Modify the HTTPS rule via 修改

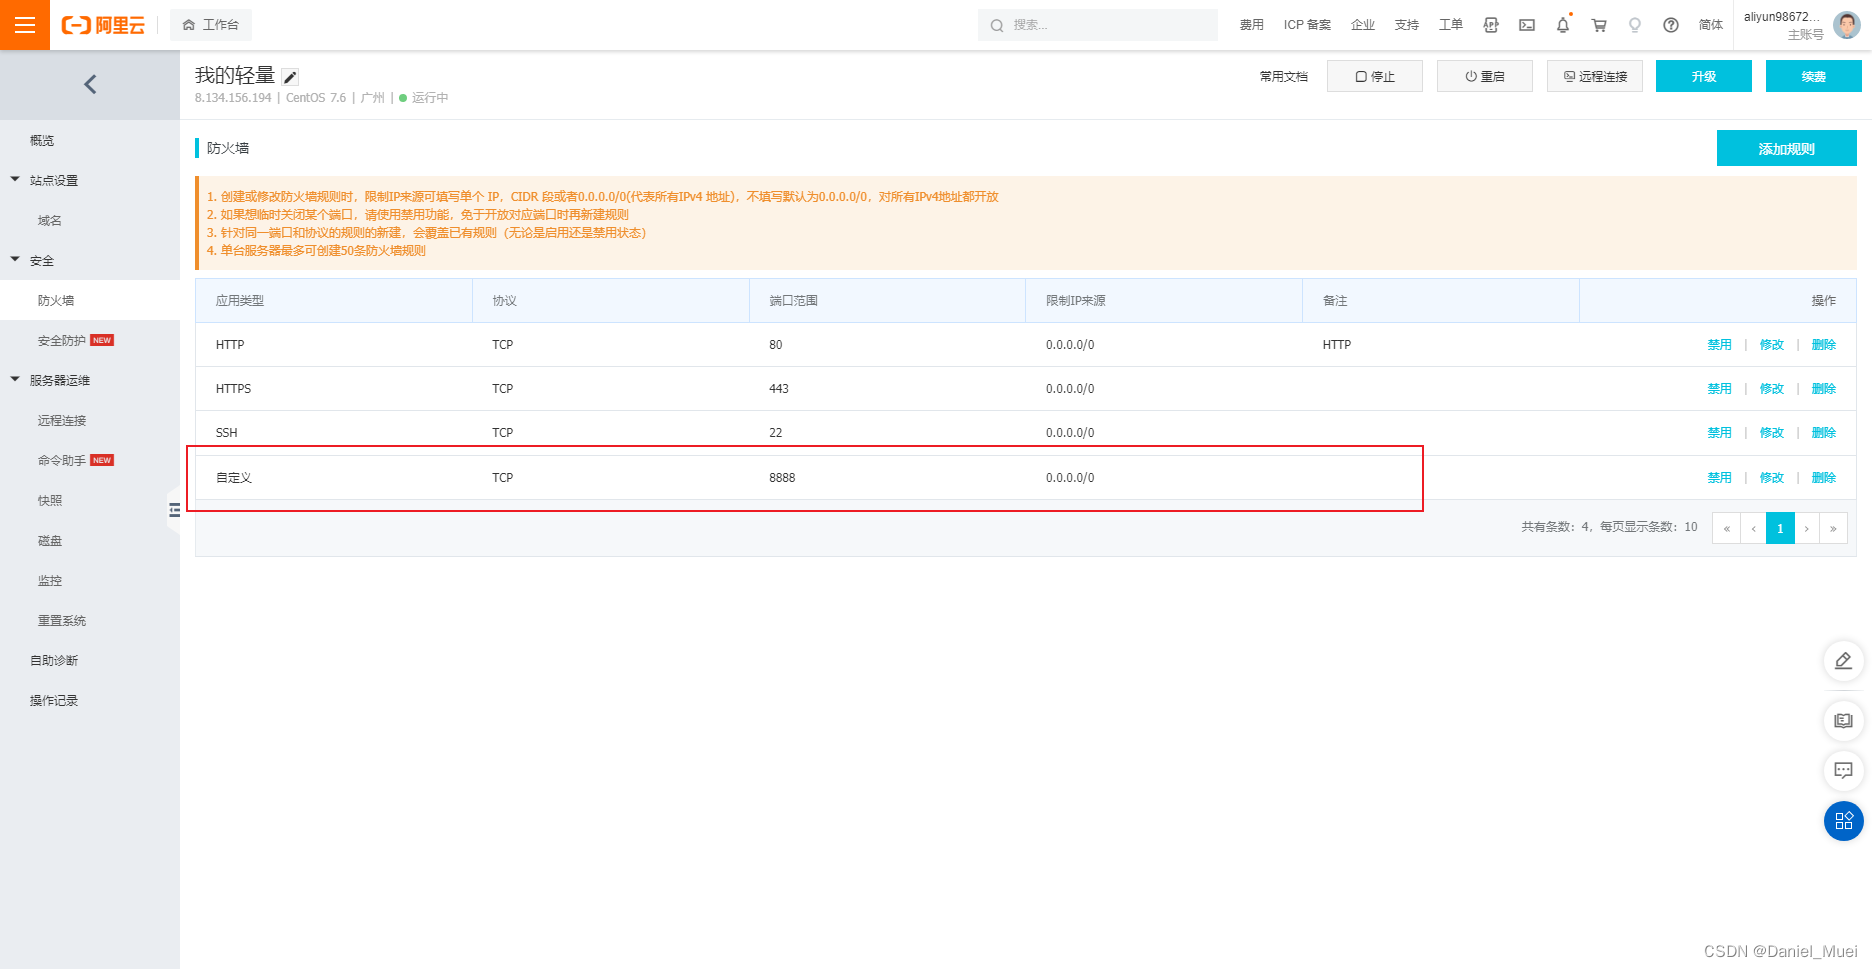1771,388
